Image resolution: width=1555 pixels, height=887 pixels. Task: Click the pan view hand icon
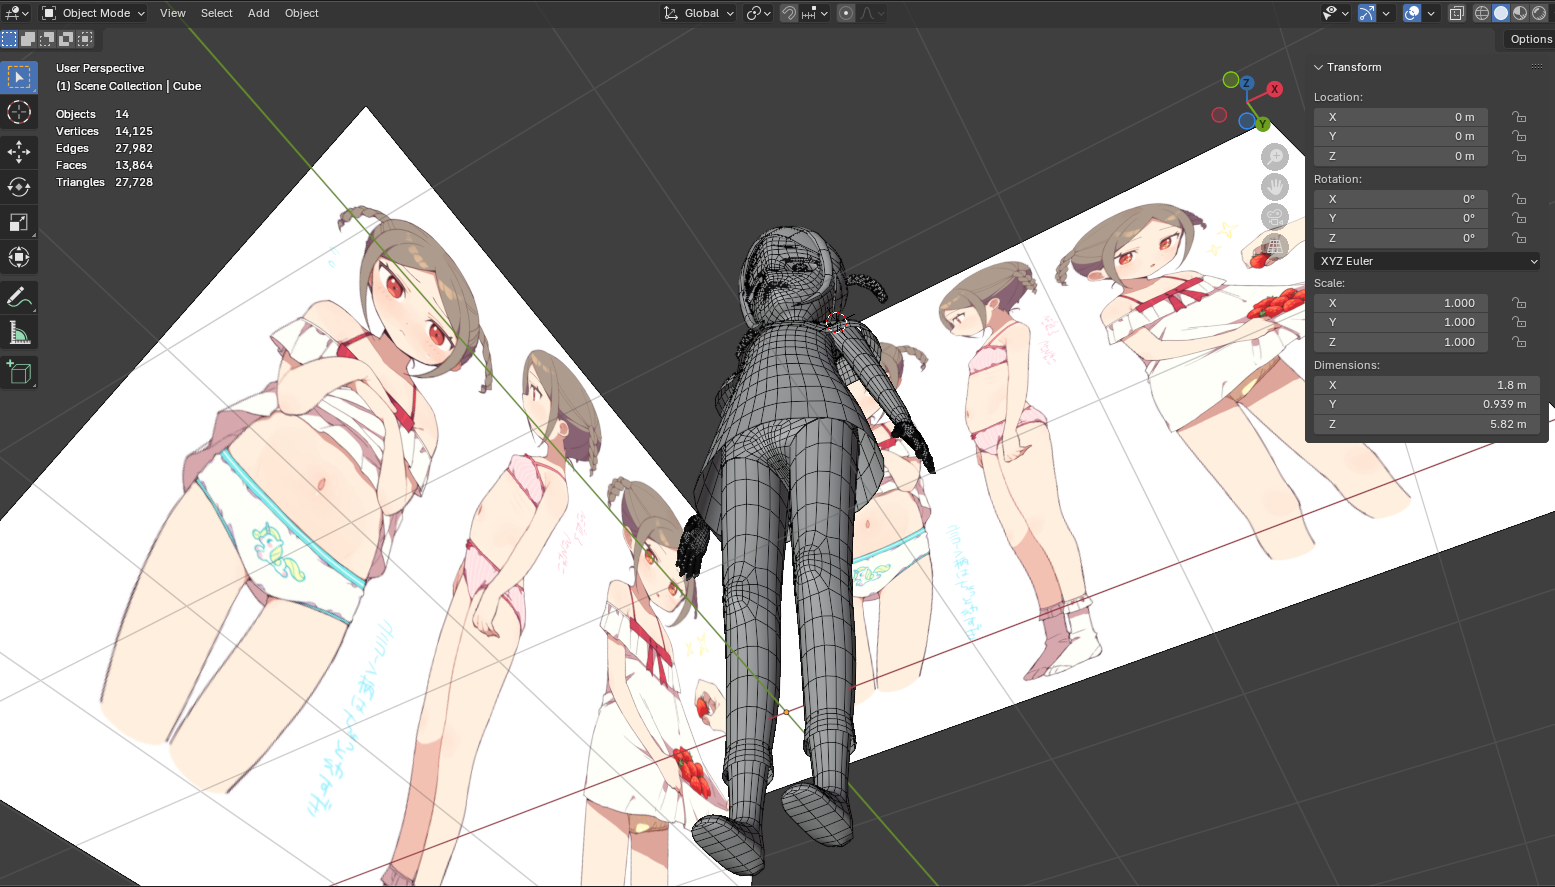(1275, 187)
